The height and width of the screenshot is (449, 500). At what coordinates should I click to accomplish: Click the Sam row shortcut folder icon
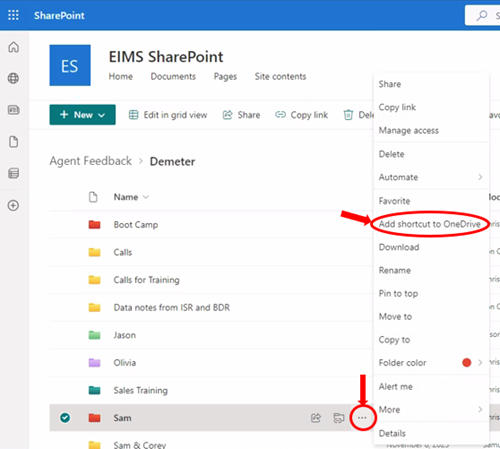(339, 418)
